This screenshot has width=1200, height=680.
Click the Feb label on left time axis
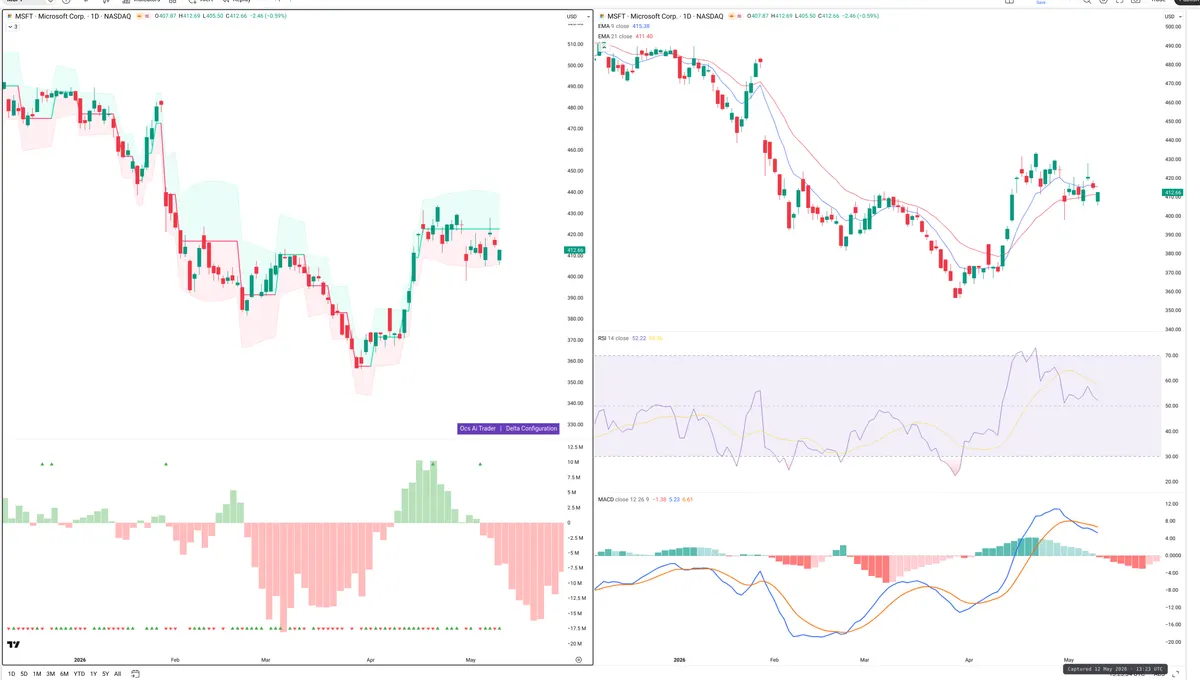(175, 660)
